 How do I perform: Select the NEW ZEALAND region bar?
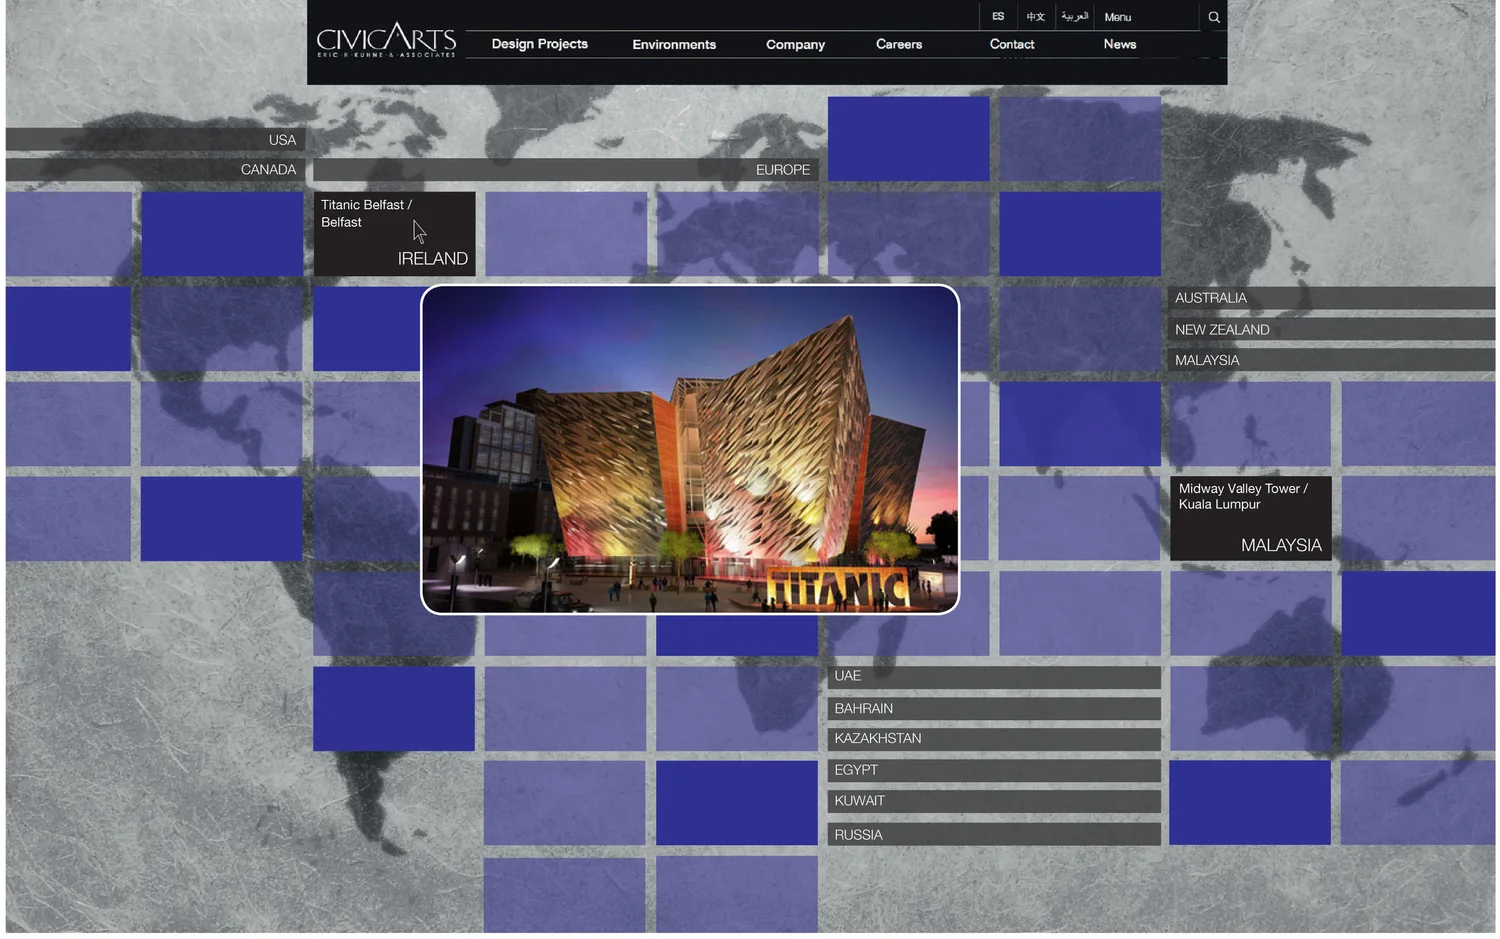(x=1331, y=329)
